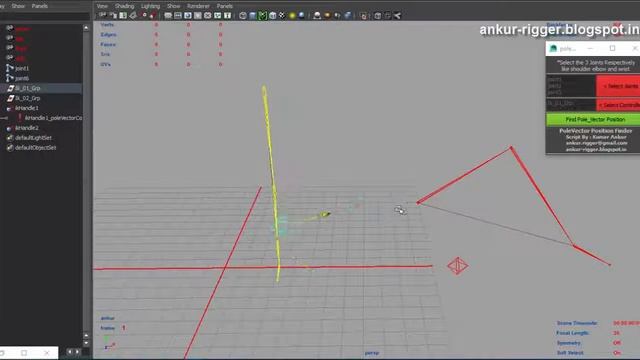
Task: Select the highlighted 01_Grp outliner node
Action: click(x=28, y=88)
